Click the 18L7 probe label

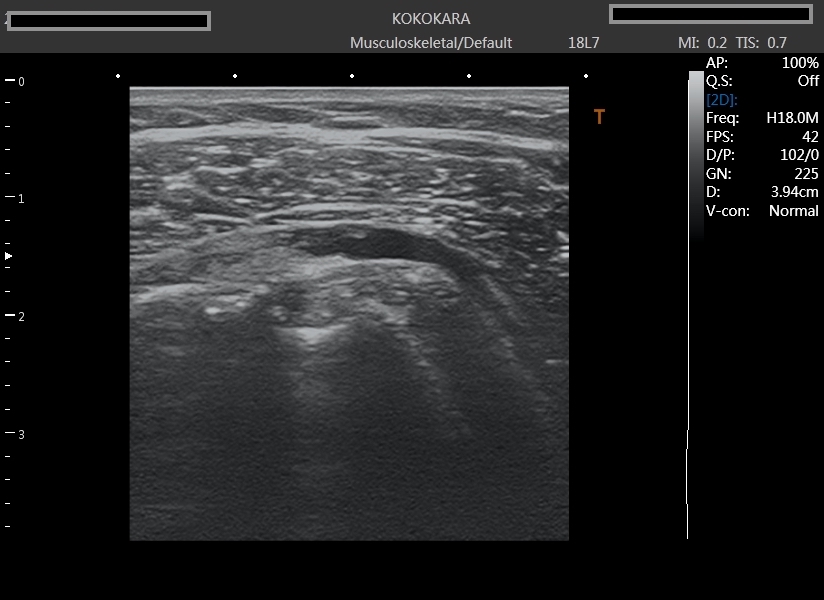(583, 43)
